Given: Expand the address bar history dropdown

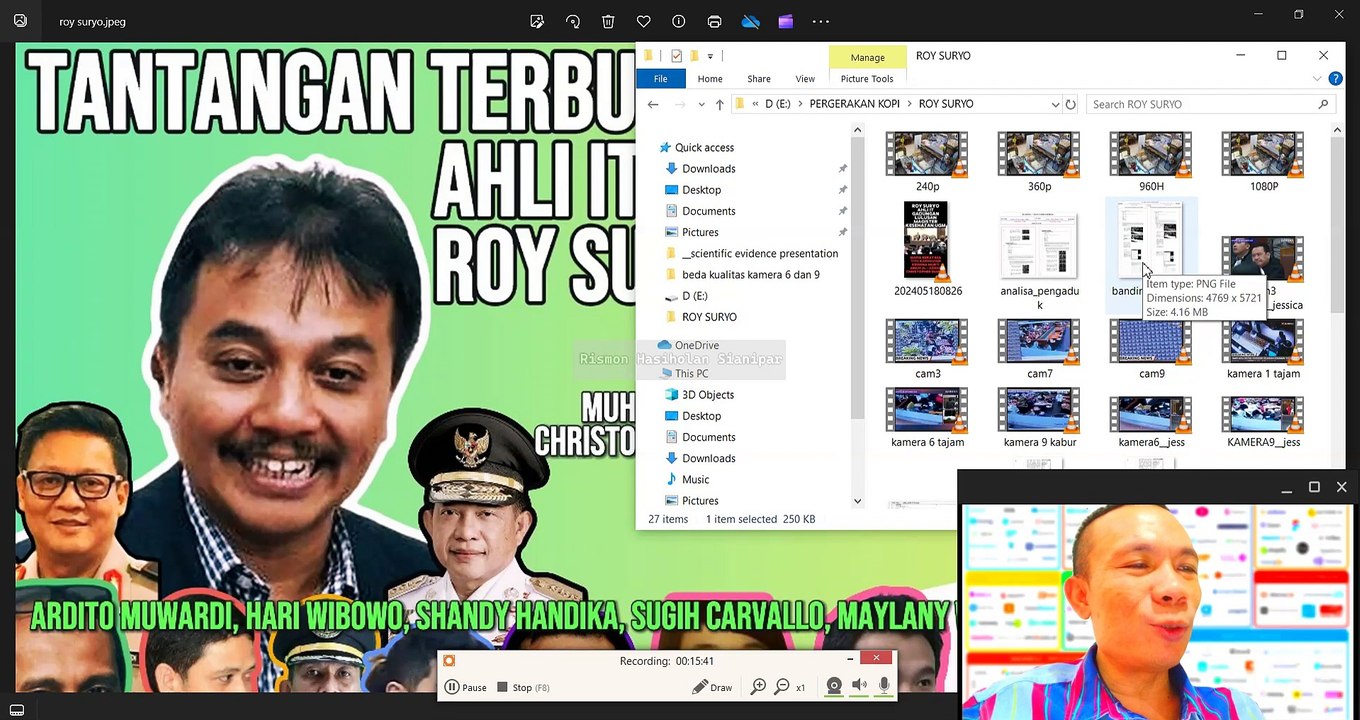Looking at the screenshot, I should tap(1055, 104).
